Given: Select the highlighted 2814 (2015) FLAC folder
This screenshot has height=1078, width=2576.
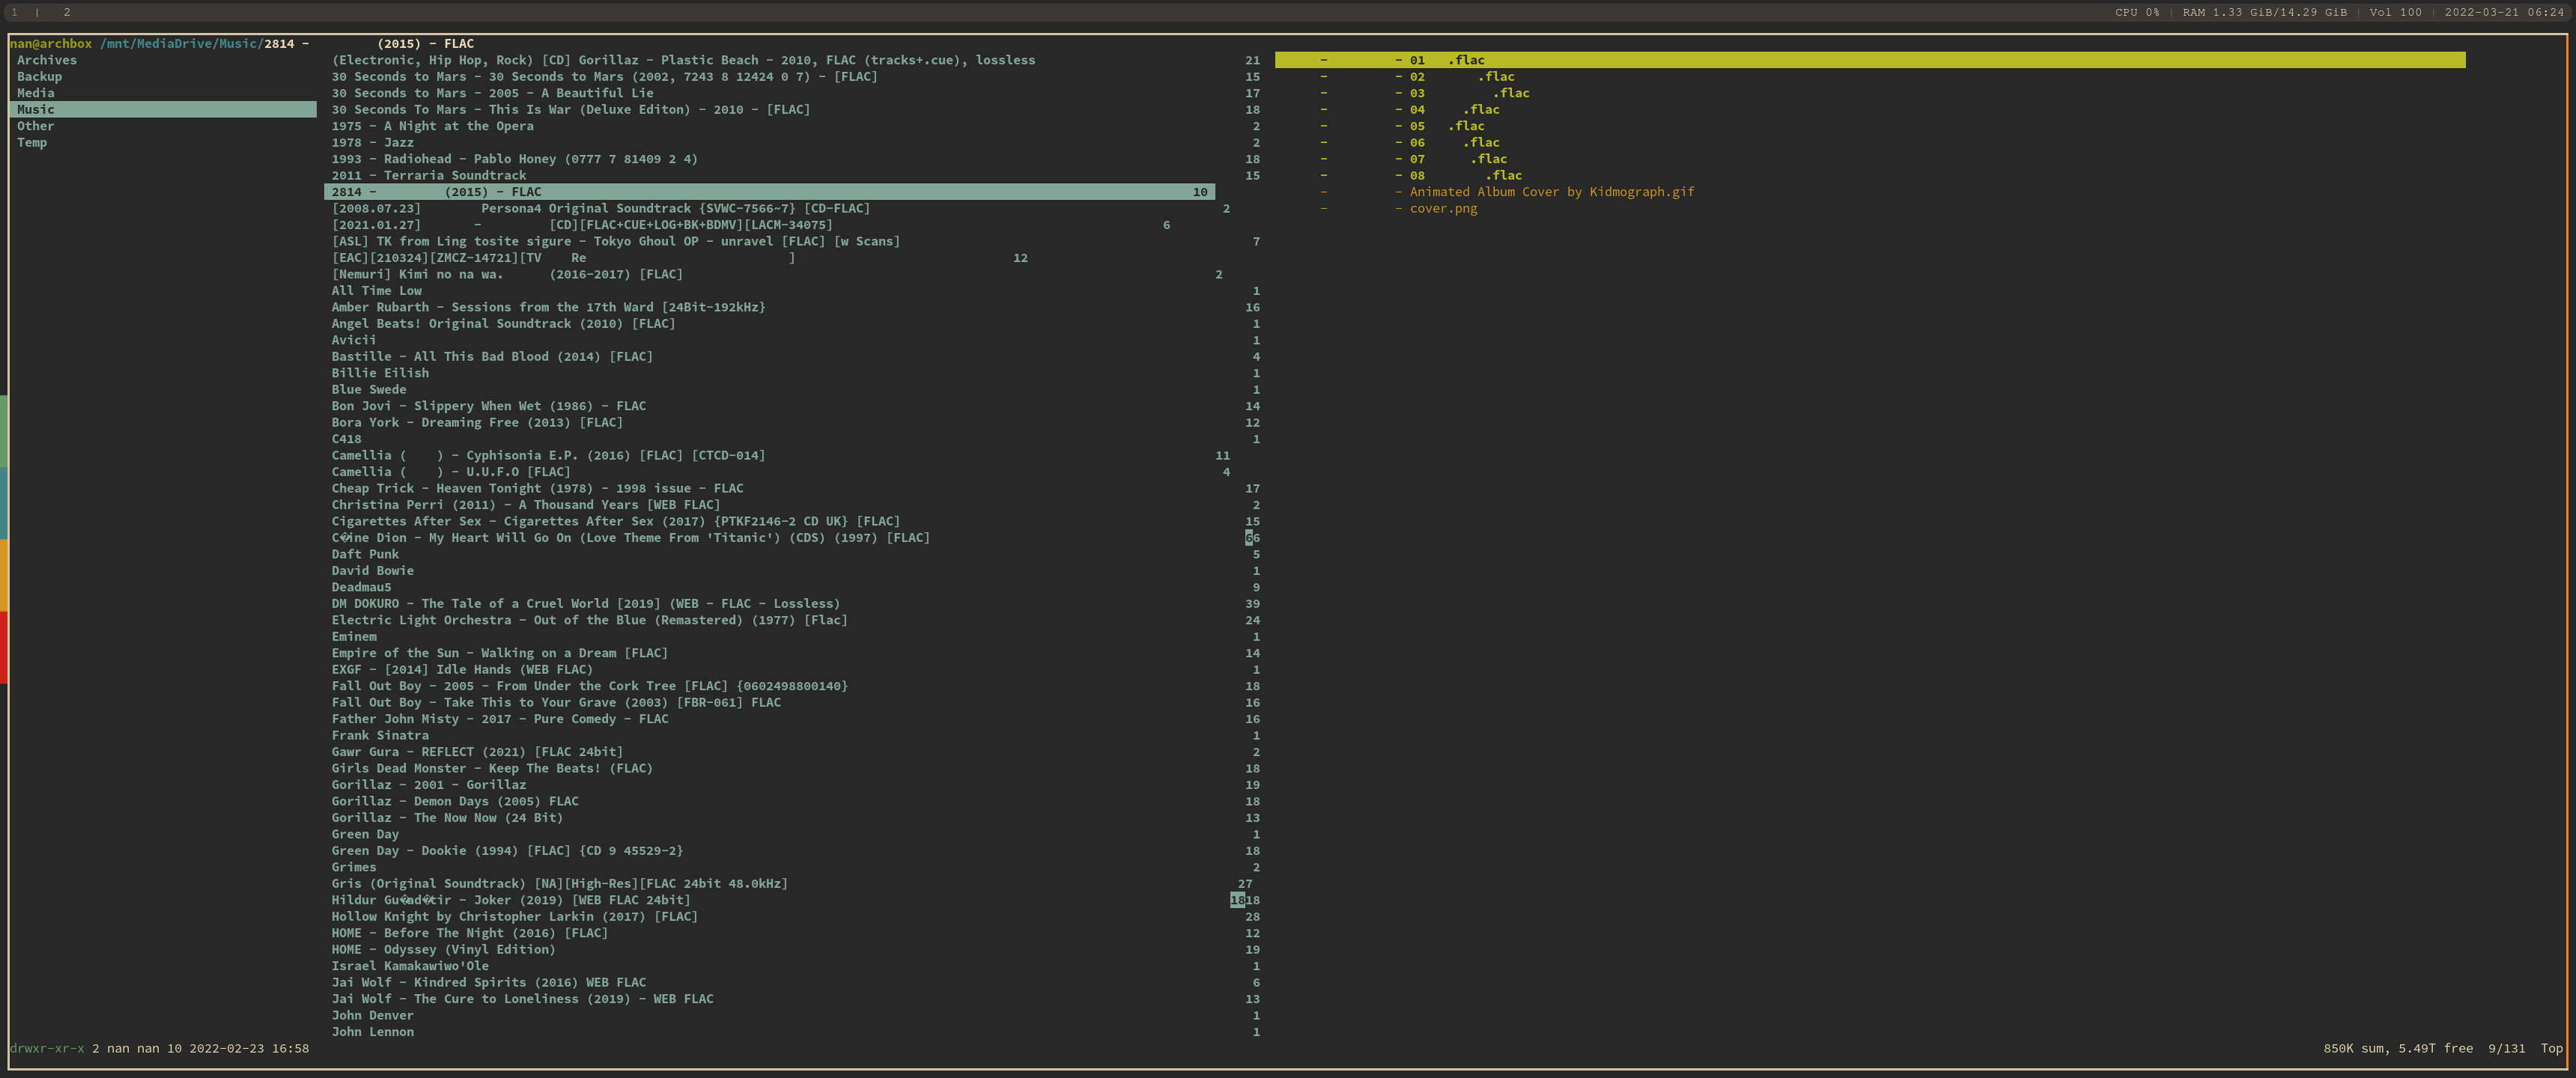Looking at the screenshot, I should (x=770, y=192).
